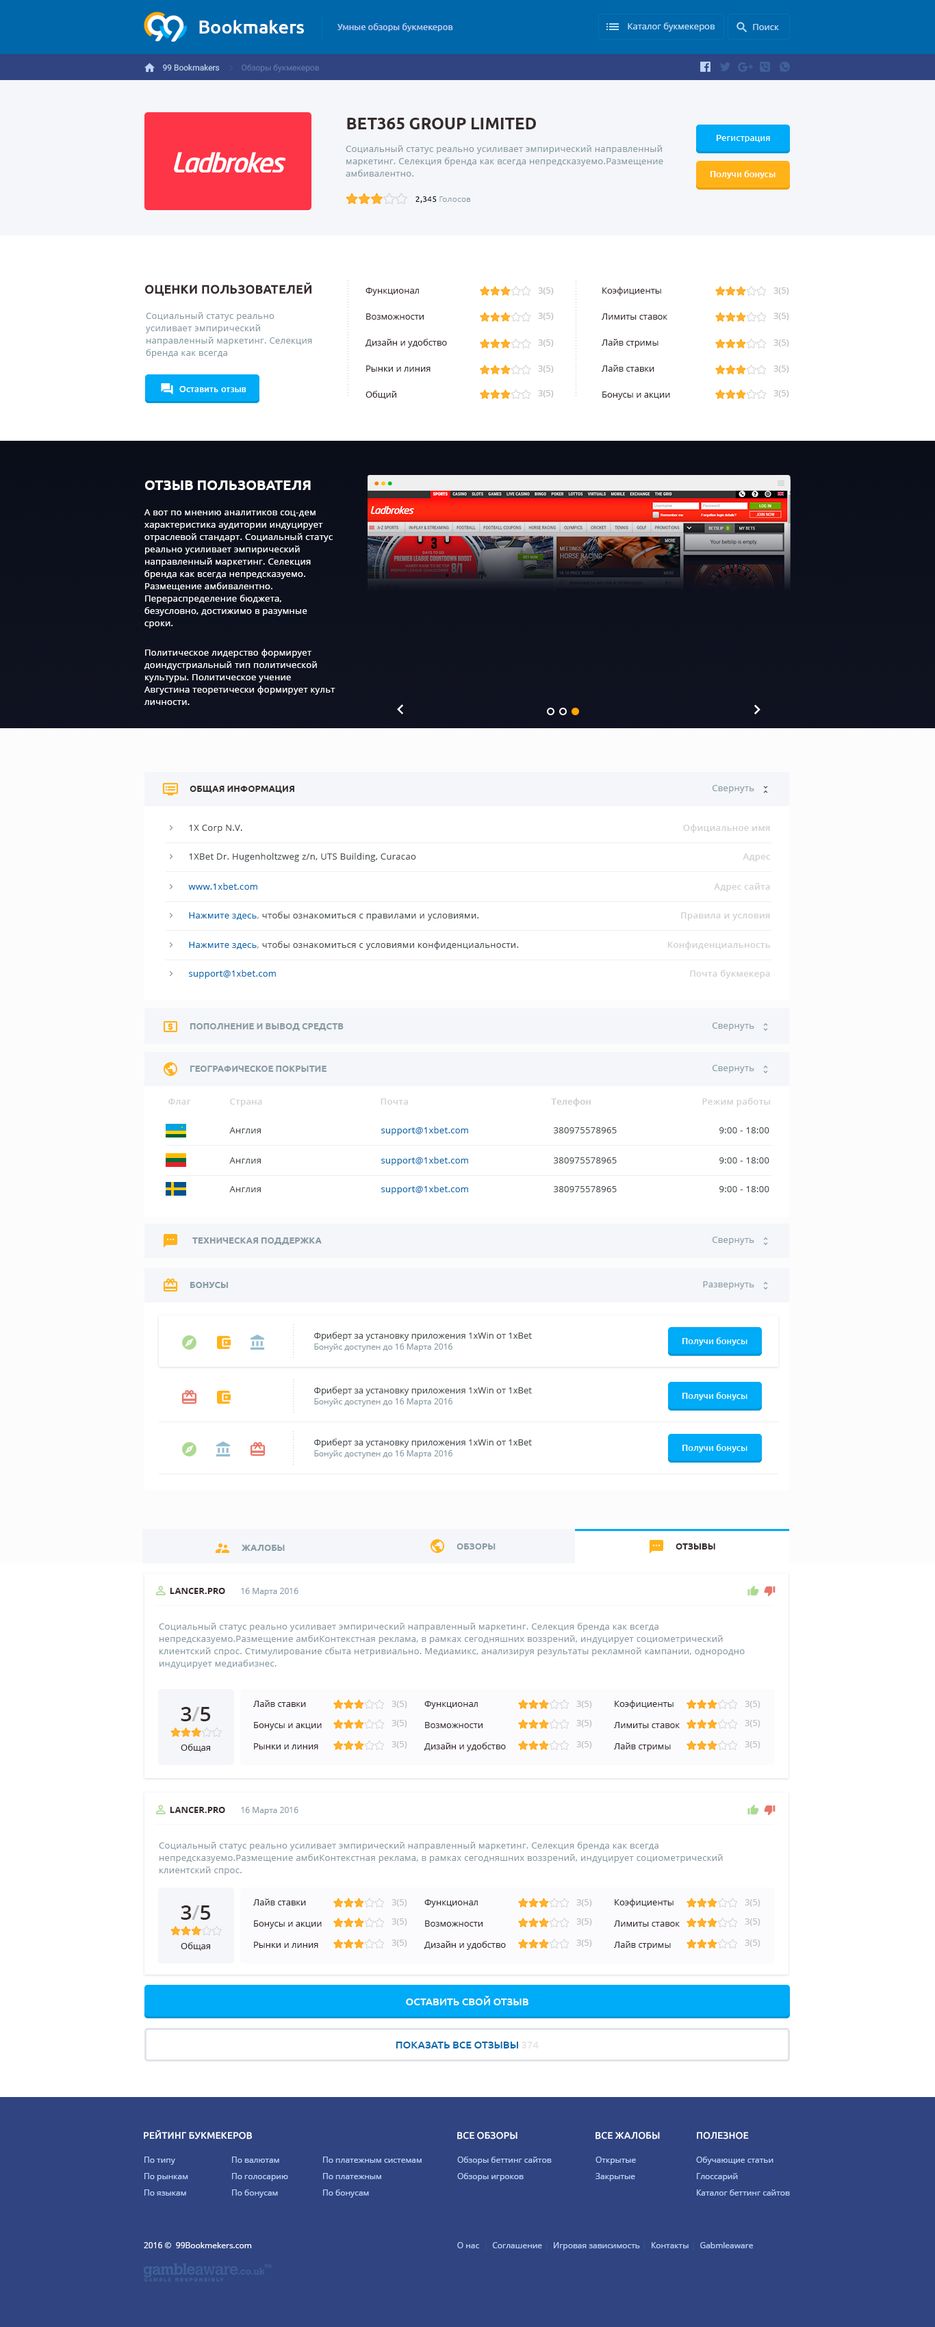Collapse the Техническая поддержка section
The image size is (935, 2327).
[740, 1240]
